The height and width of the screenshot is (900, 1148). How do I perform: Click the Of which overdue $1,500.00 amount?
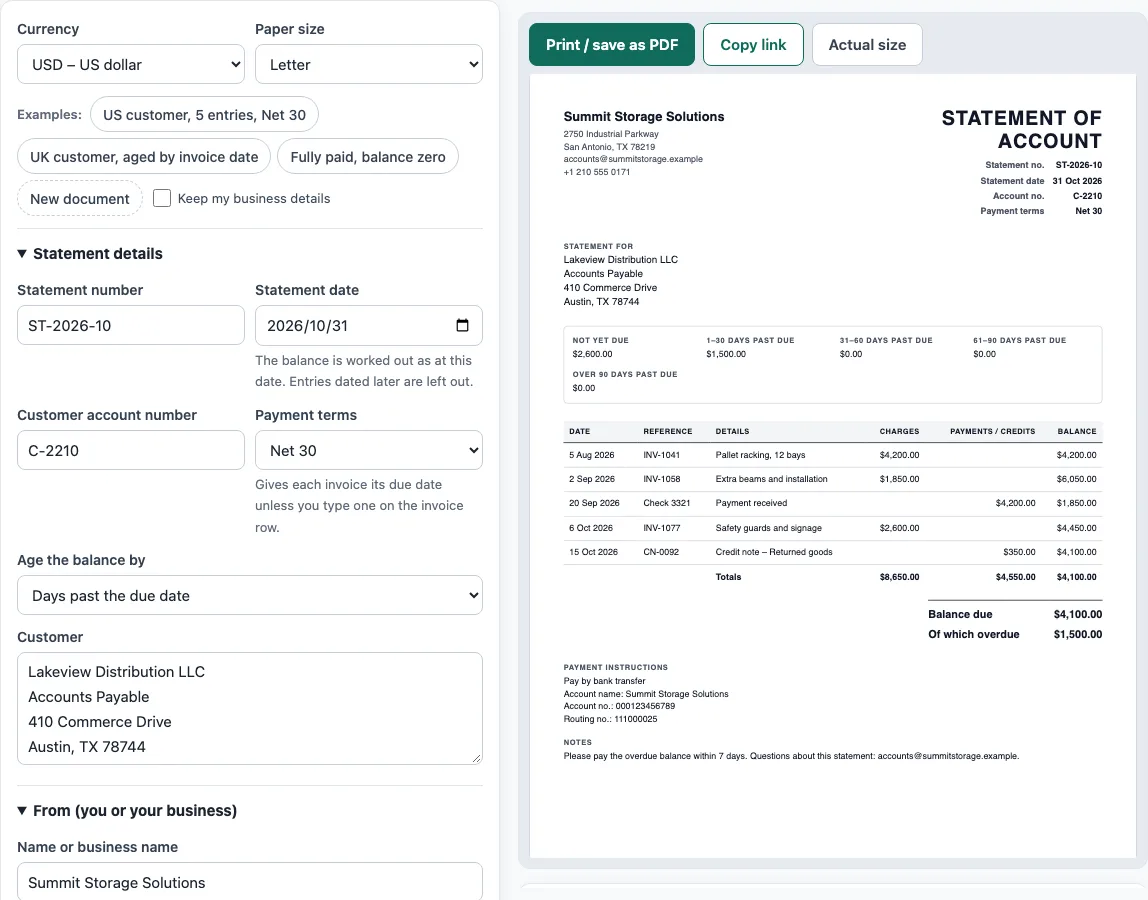click(x=1078, y=634)
